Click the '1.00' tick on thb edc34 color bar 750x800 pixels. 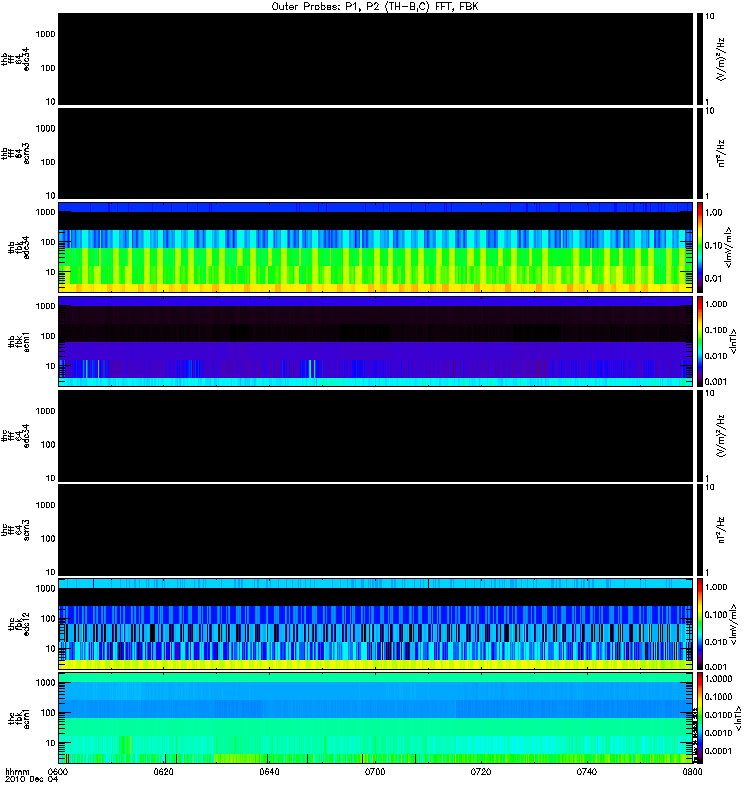click(713, 213)
